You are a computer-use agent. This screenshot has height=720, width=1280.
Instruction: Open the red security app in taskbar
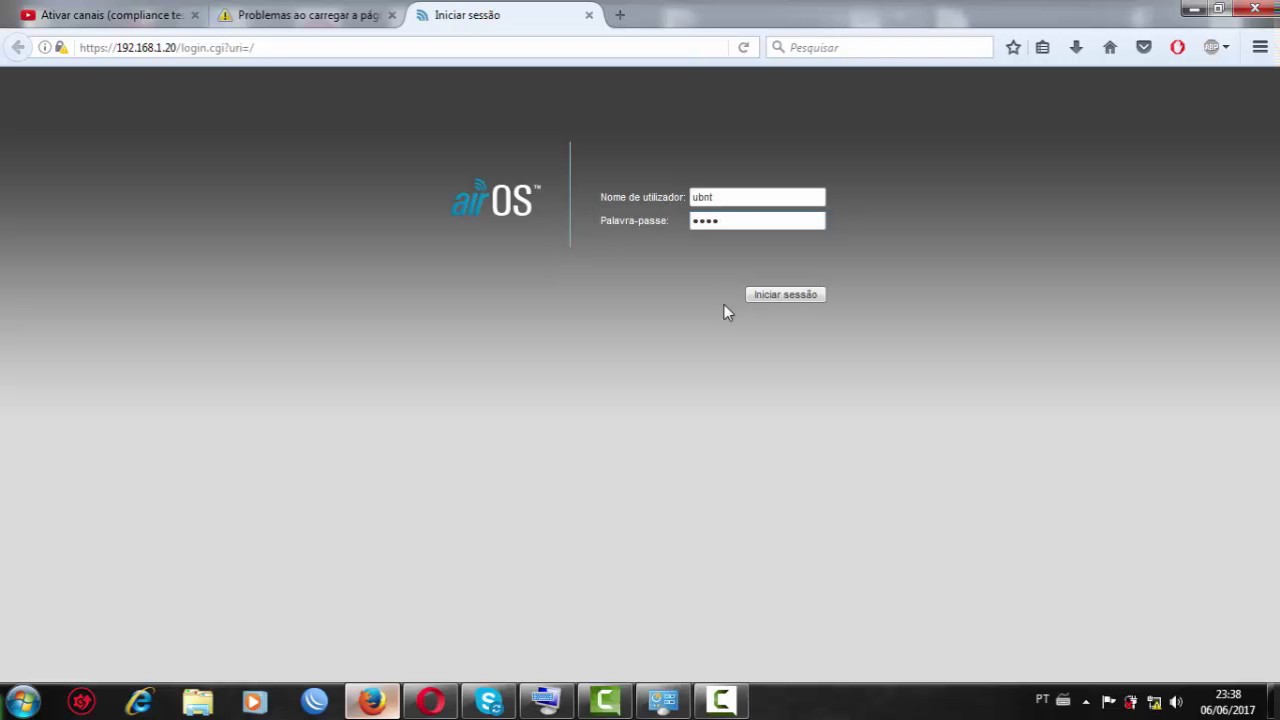pos(81,701)
